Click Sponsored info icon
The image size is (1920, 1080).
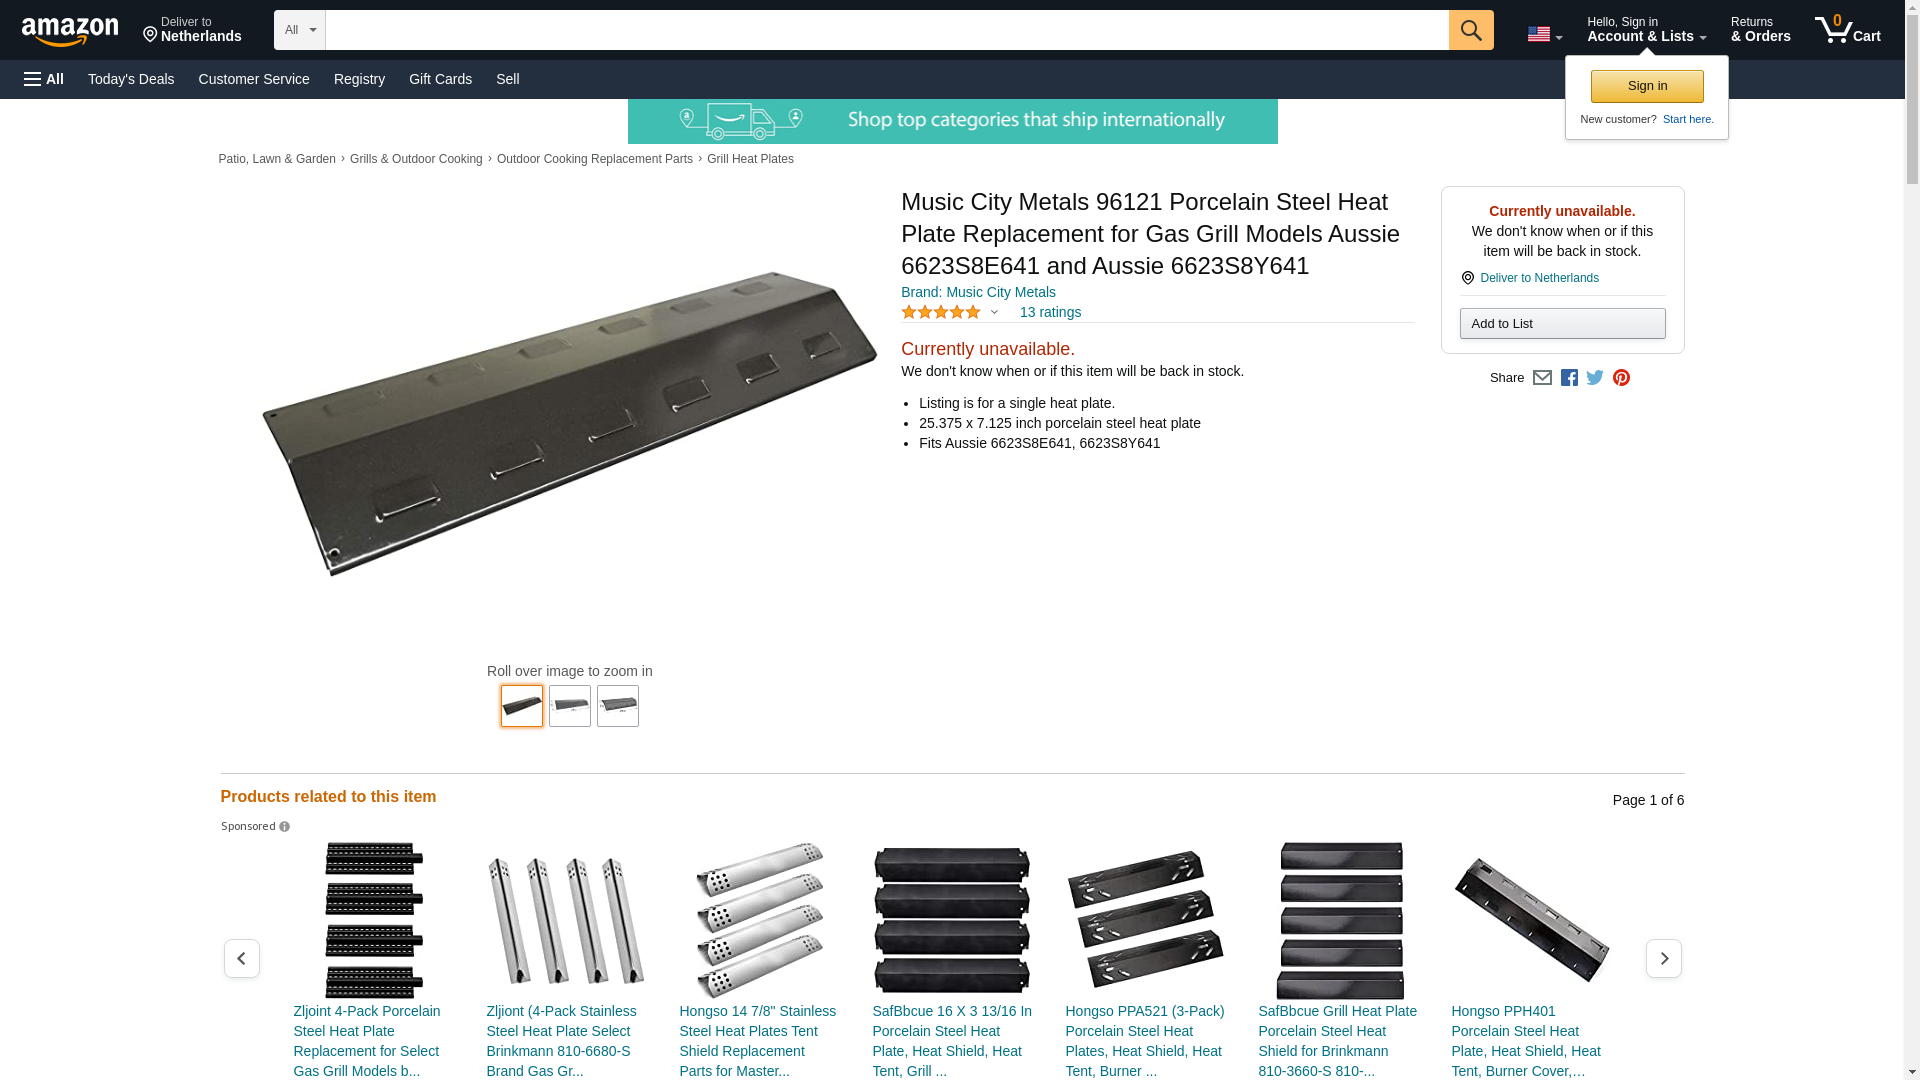(x=284, y=827)
